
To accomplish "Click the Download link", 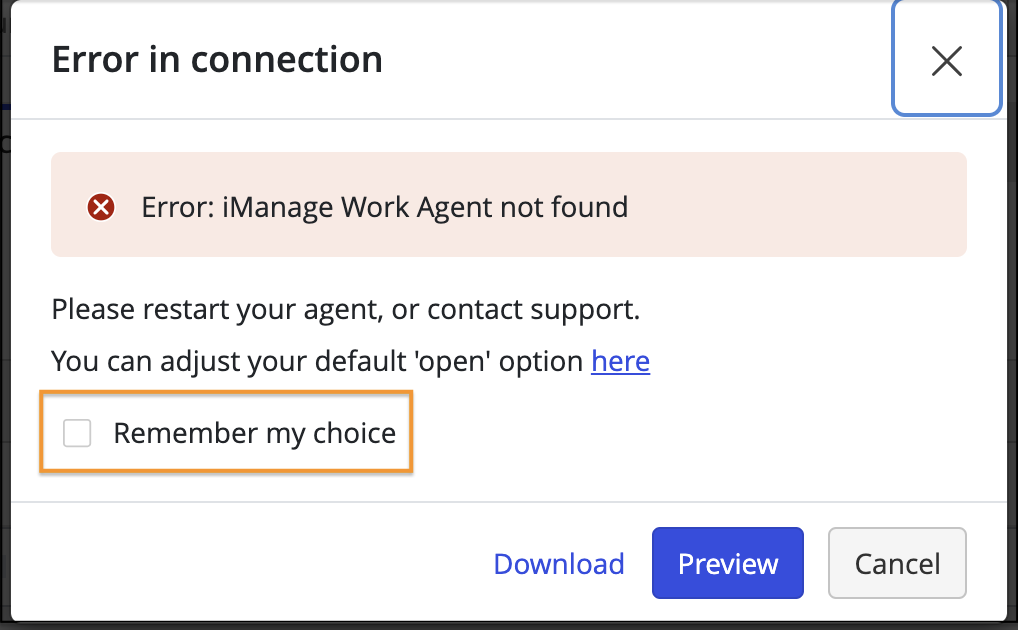I will 558,563.
